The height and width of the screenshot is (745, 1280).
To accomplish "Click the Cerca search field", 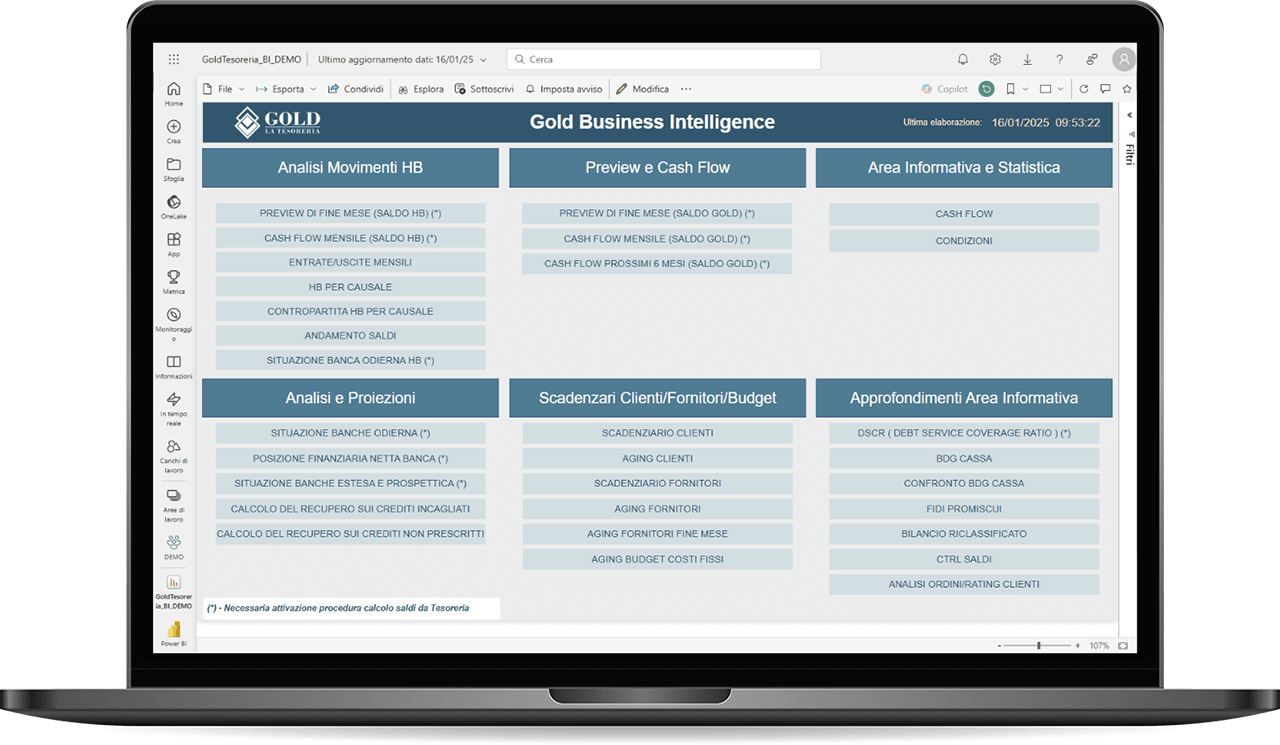I will point(663,60).
